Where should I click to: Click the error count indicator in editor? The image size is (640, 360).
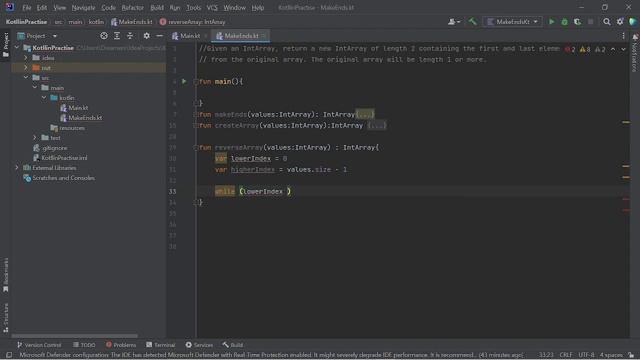click(570, 49)
